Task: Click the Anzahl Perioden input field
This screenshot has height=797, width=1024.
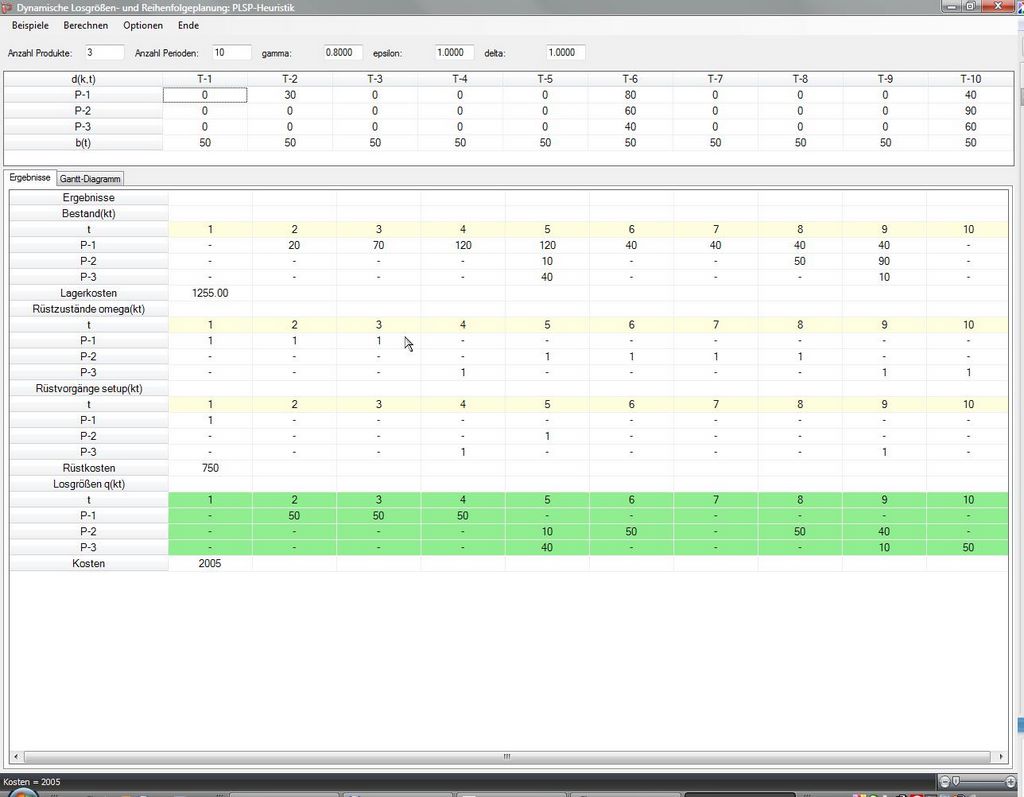Action: [x=232, y=52]
